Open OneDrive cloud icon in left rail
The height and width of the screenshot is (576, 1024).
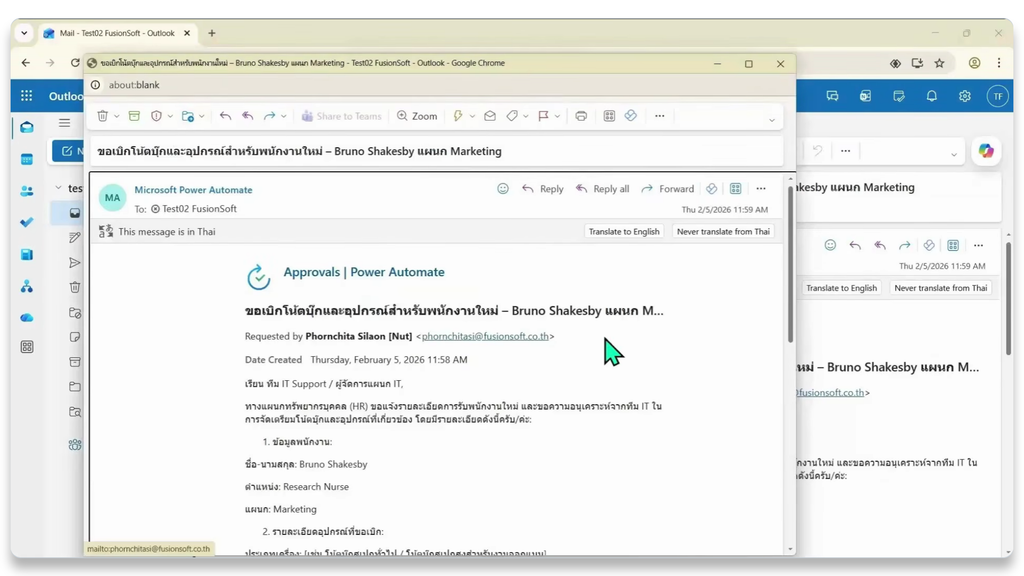(27, 317)
